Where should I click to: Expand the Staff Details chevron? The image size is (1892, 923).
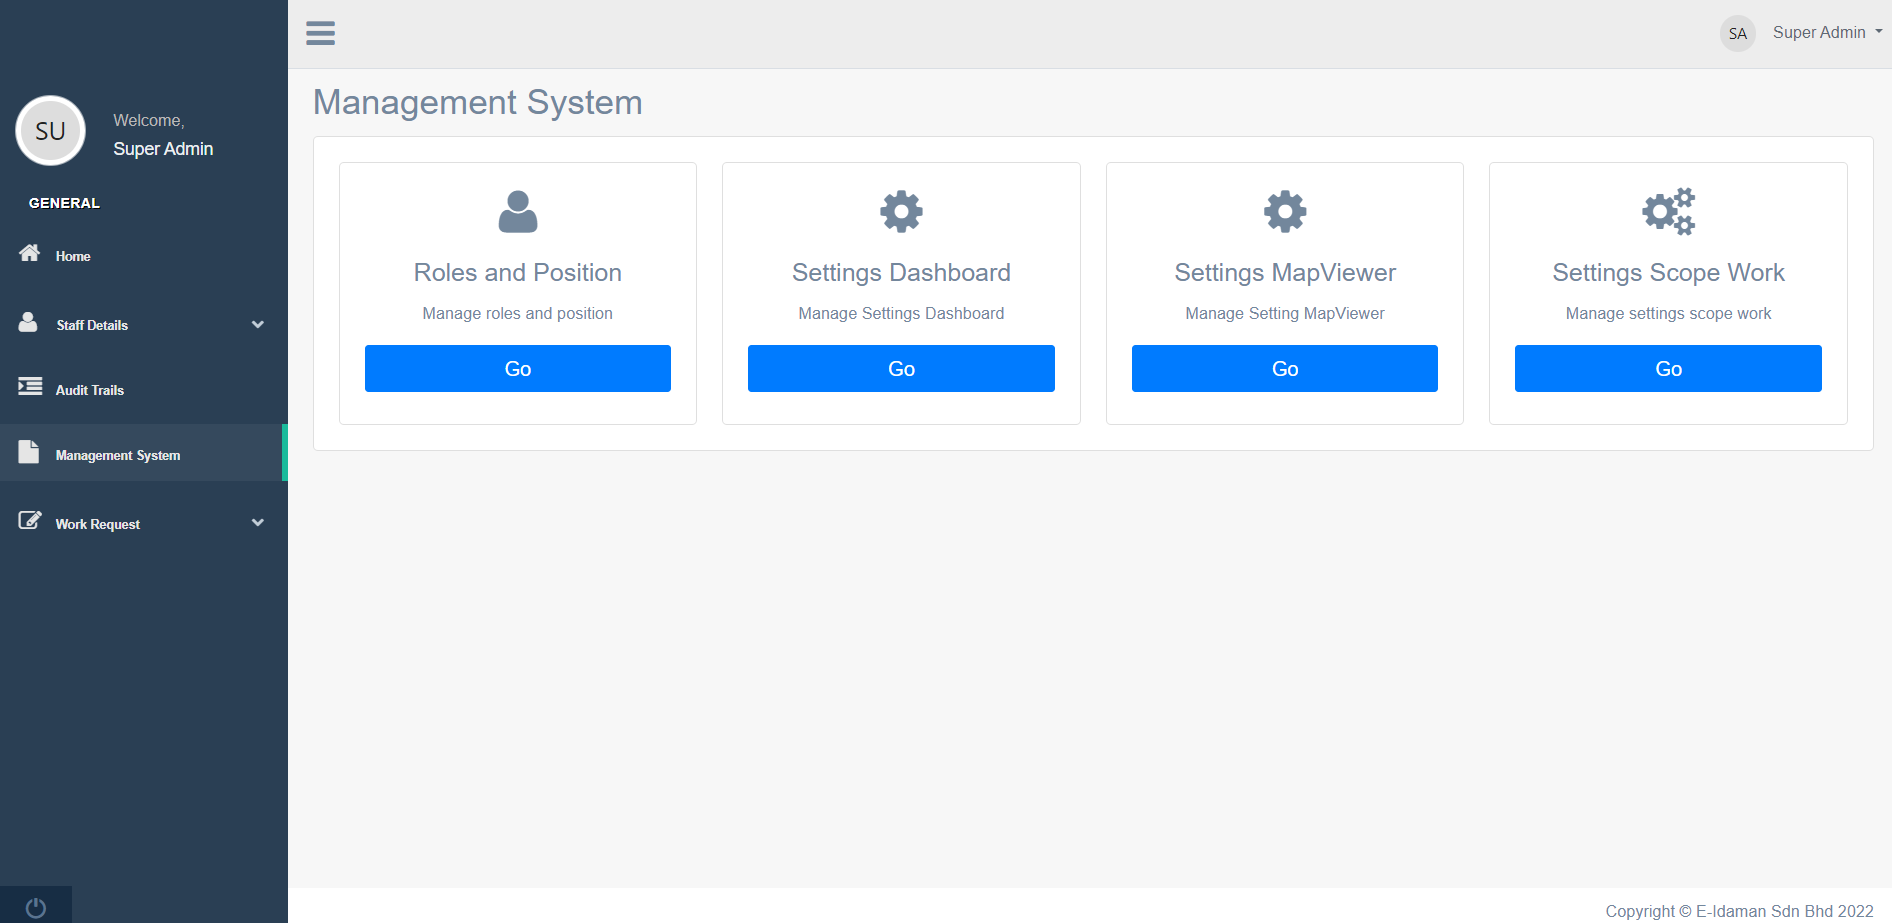(x=258, y=324)
